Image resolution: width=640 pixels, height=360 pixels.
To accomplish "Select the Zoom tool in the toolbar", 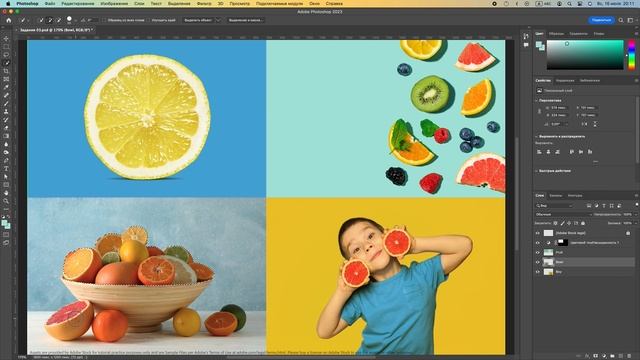I will pos(6,201).
